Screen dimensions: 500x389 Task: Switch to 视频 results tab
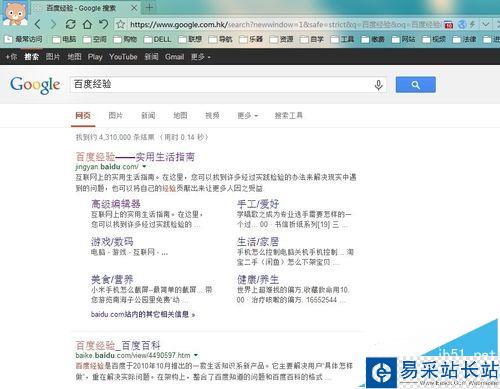[x=212, y=116]
